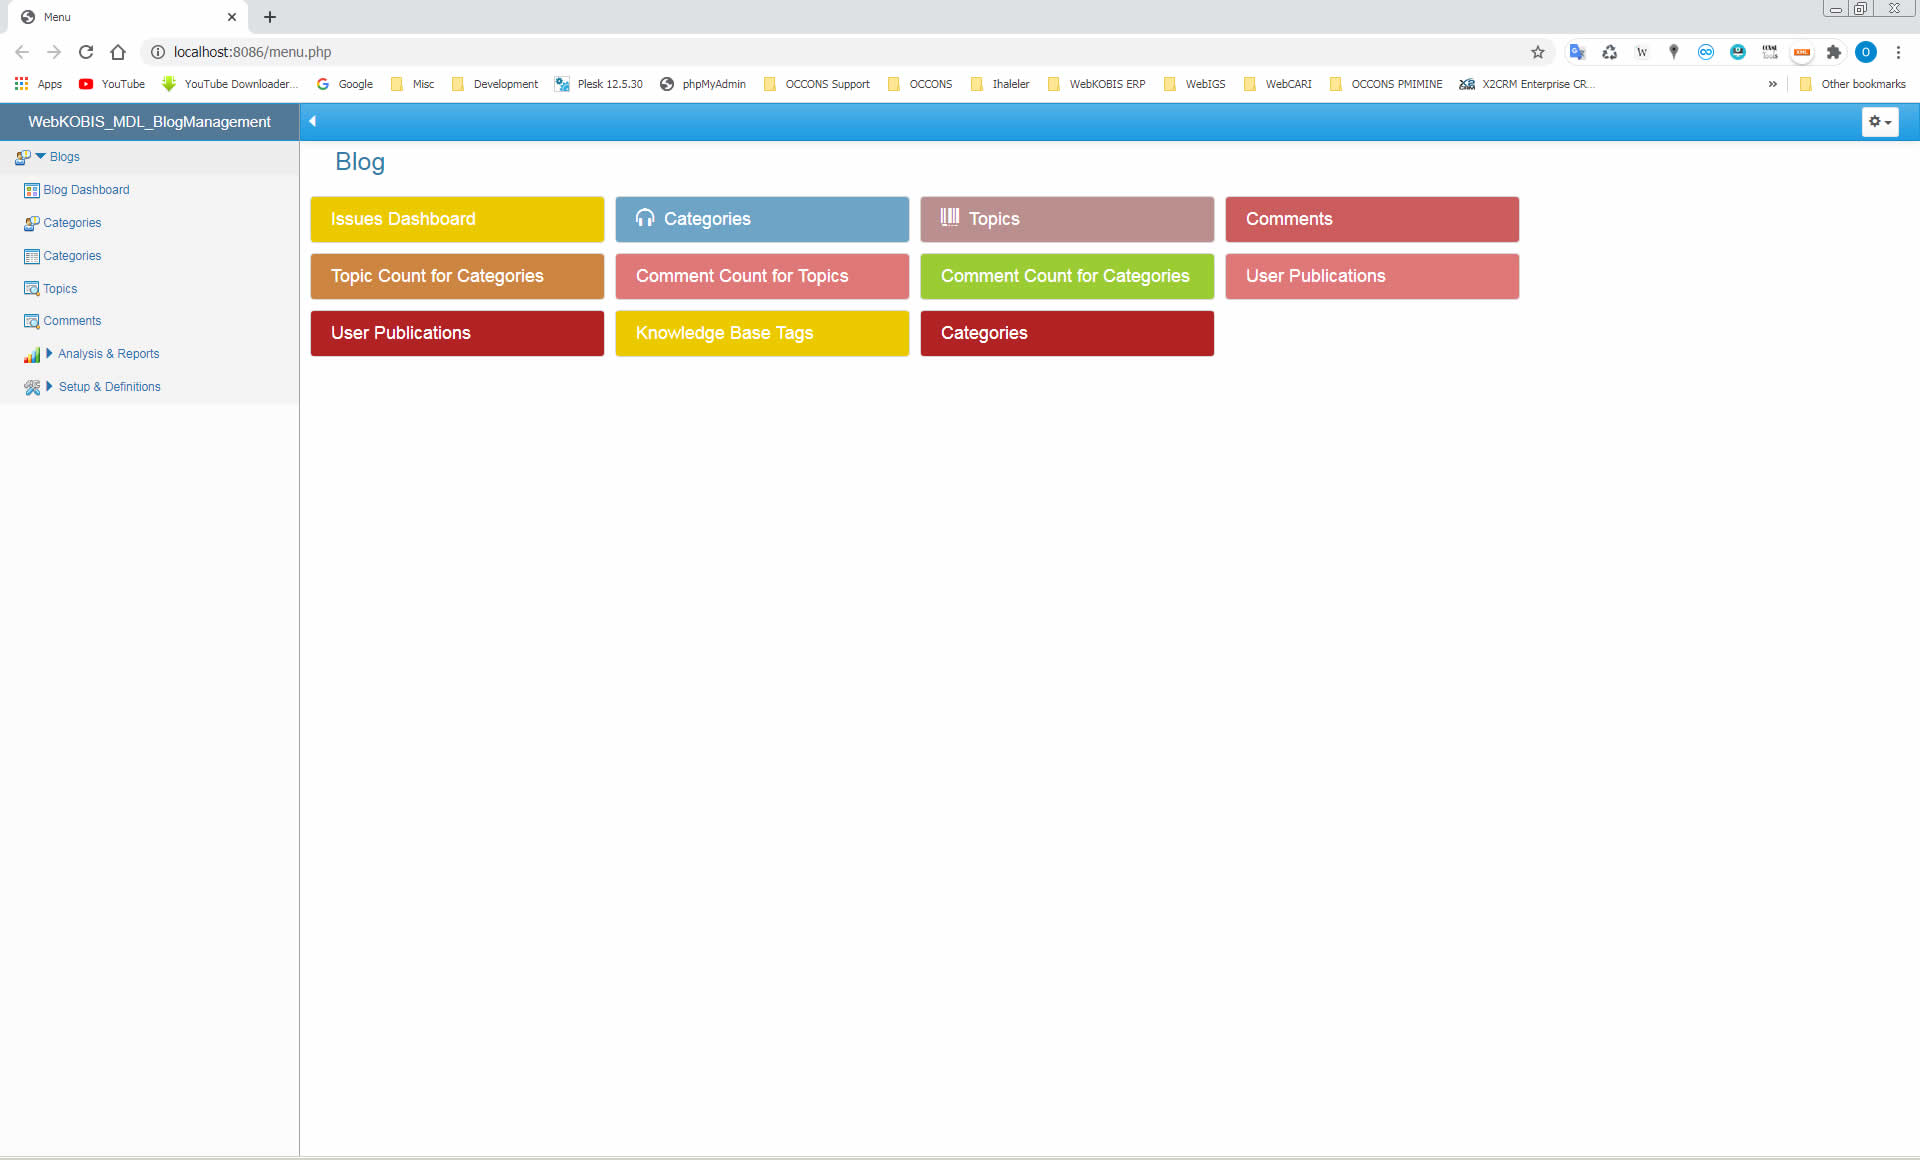Select Setup & Definitions in sidebar
This screenshot has width=1920, height=1160.
(109, 387)
